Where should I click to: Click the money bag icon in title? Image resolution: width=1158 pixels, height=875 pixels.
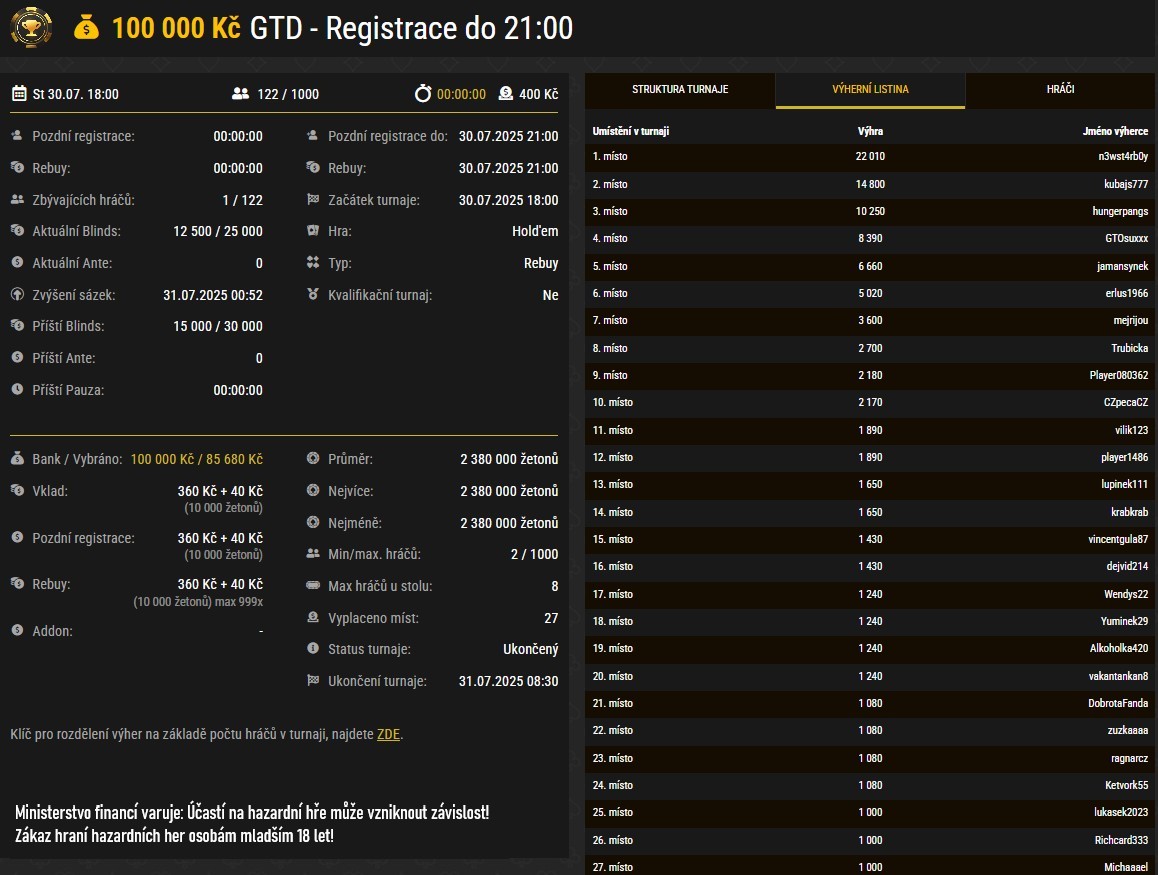tap(87, 28)
